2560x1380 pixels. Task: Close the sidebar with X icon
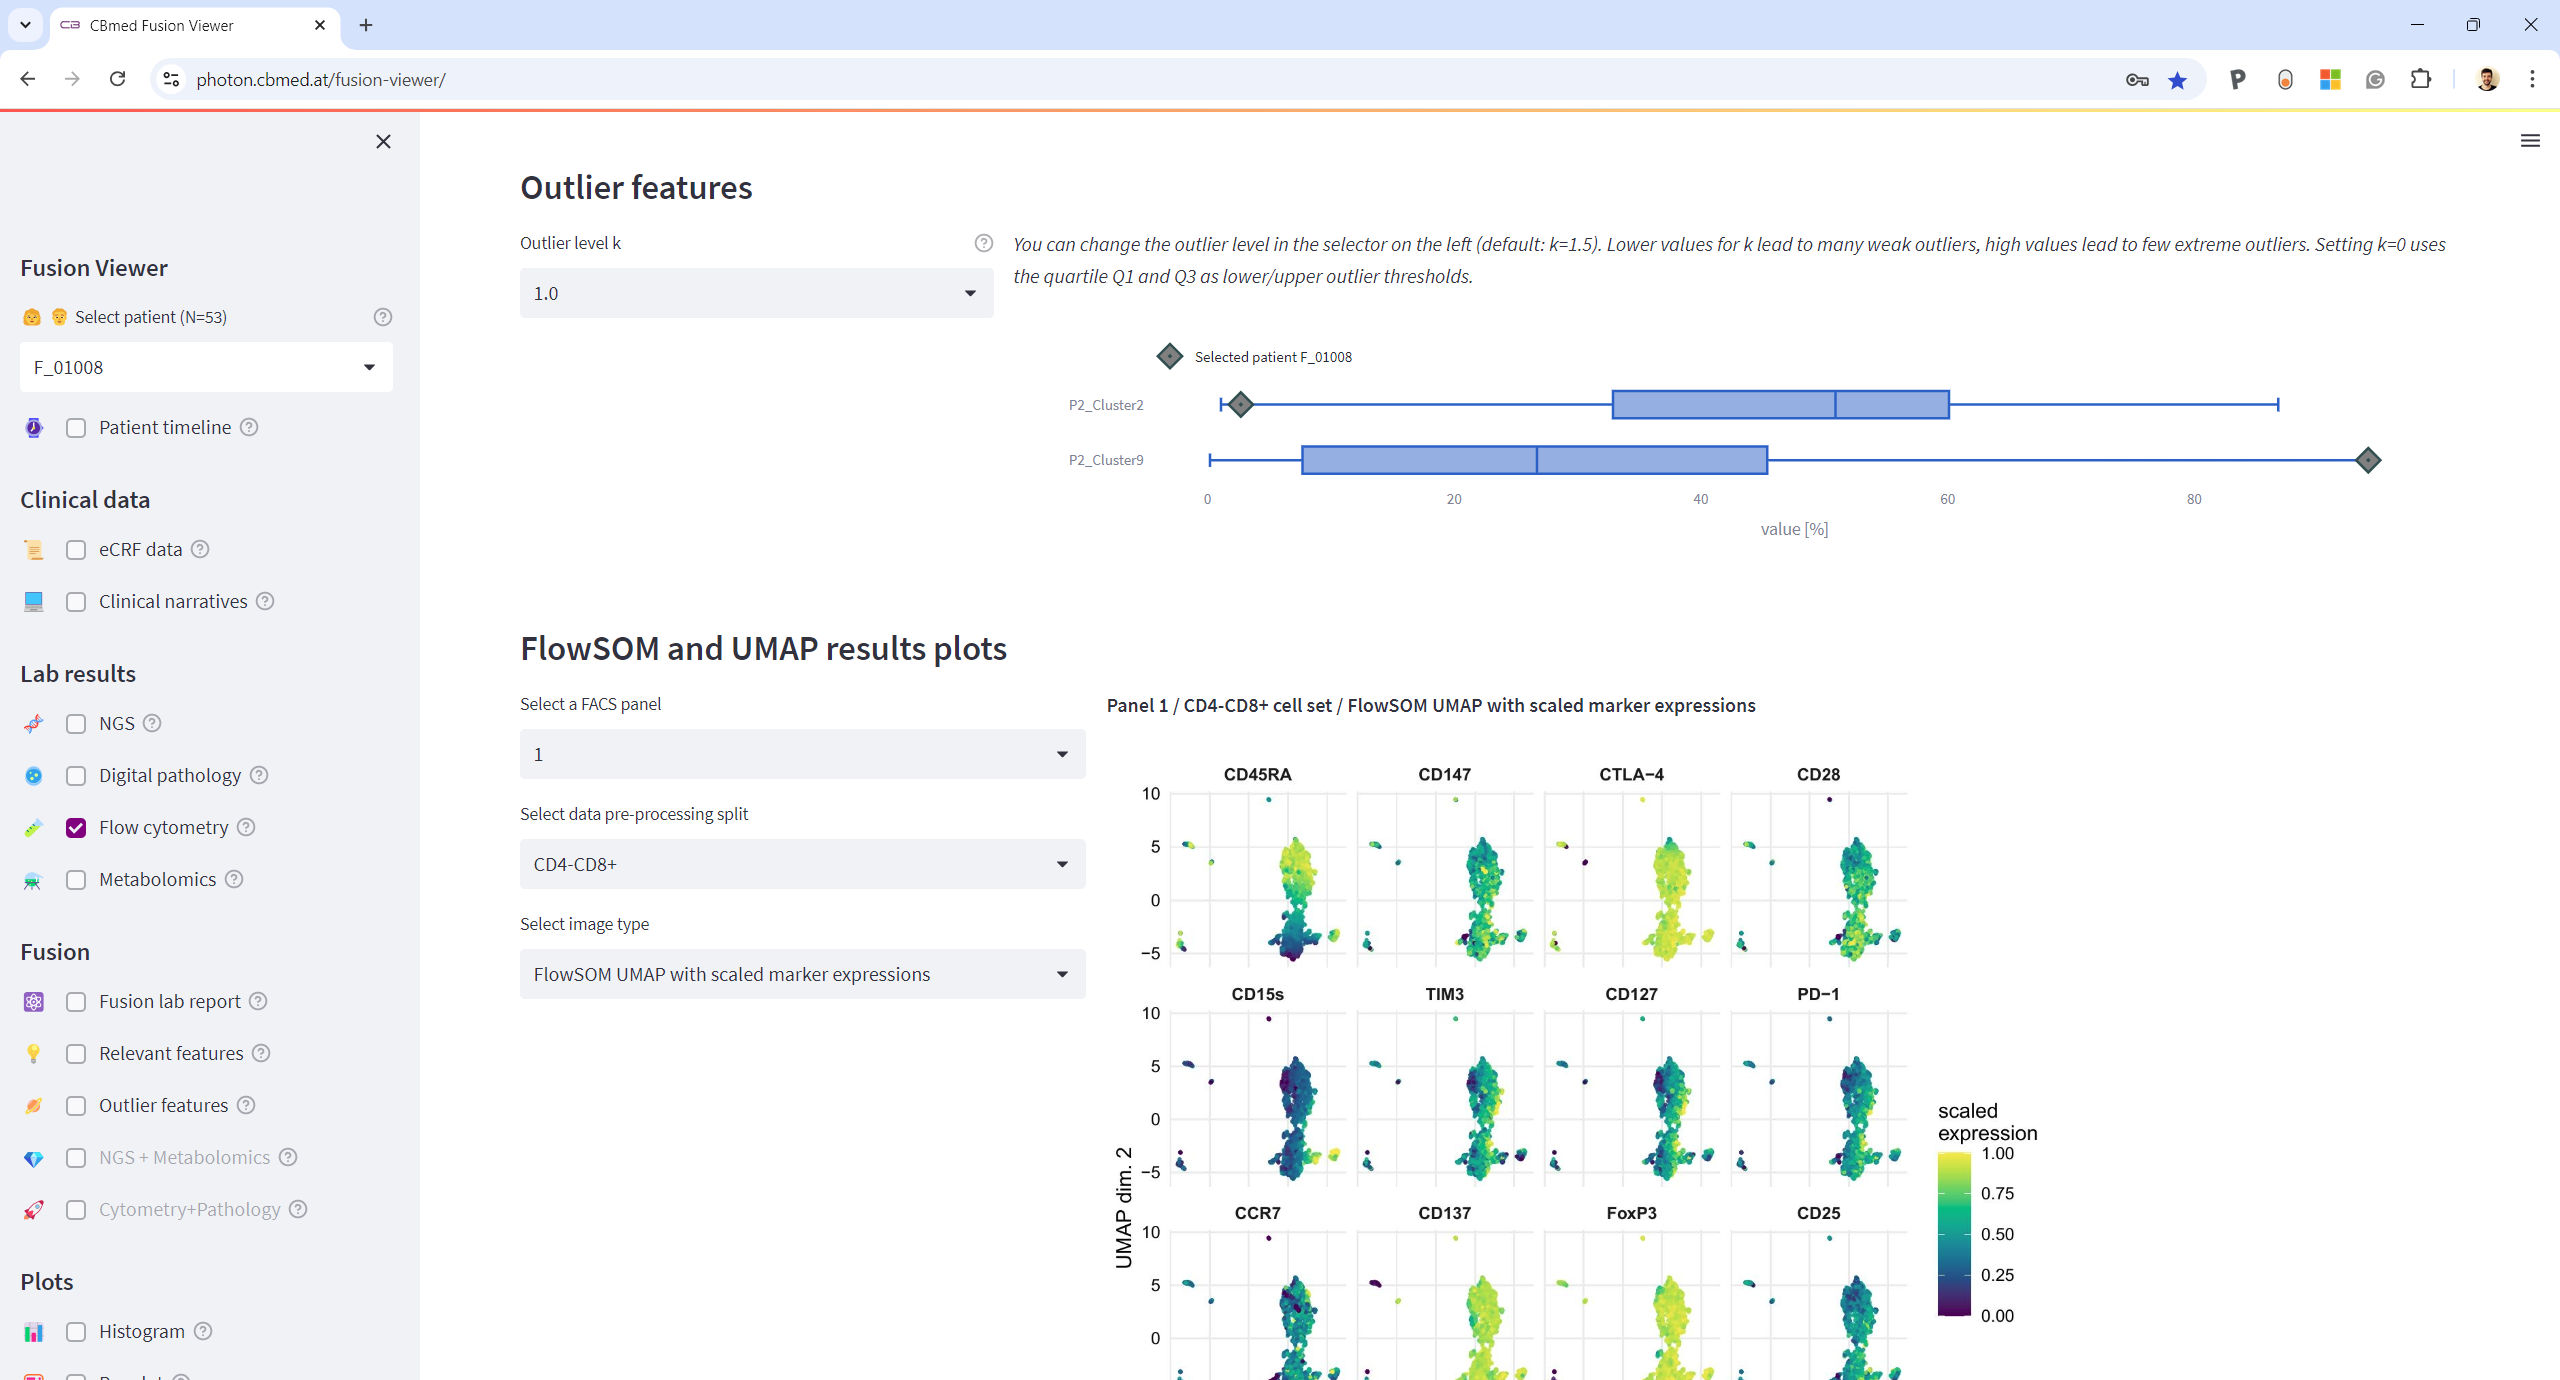(383, 142)
